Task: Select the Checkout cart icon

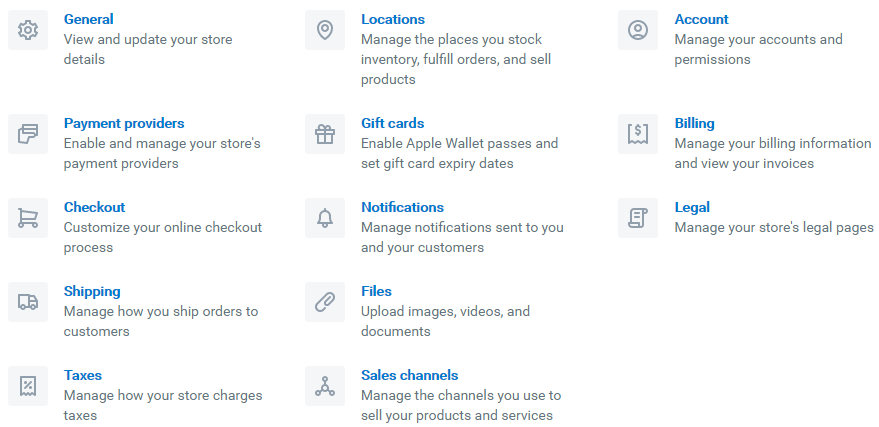Action: (x=28, y=218)
